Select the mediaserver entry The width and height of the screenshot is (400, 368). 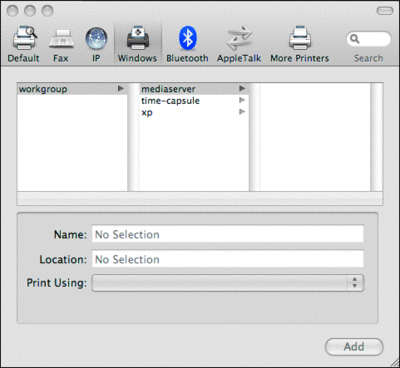tap(194, 89)
